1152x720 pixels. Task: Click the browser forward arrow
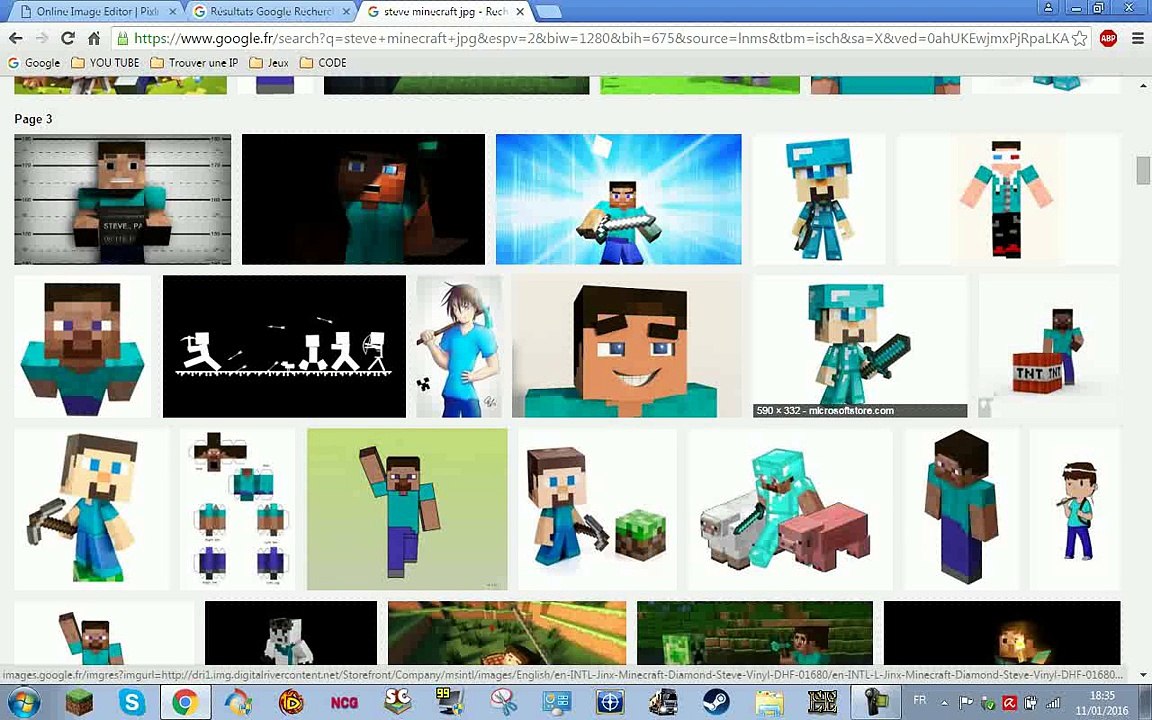point(42,38)
